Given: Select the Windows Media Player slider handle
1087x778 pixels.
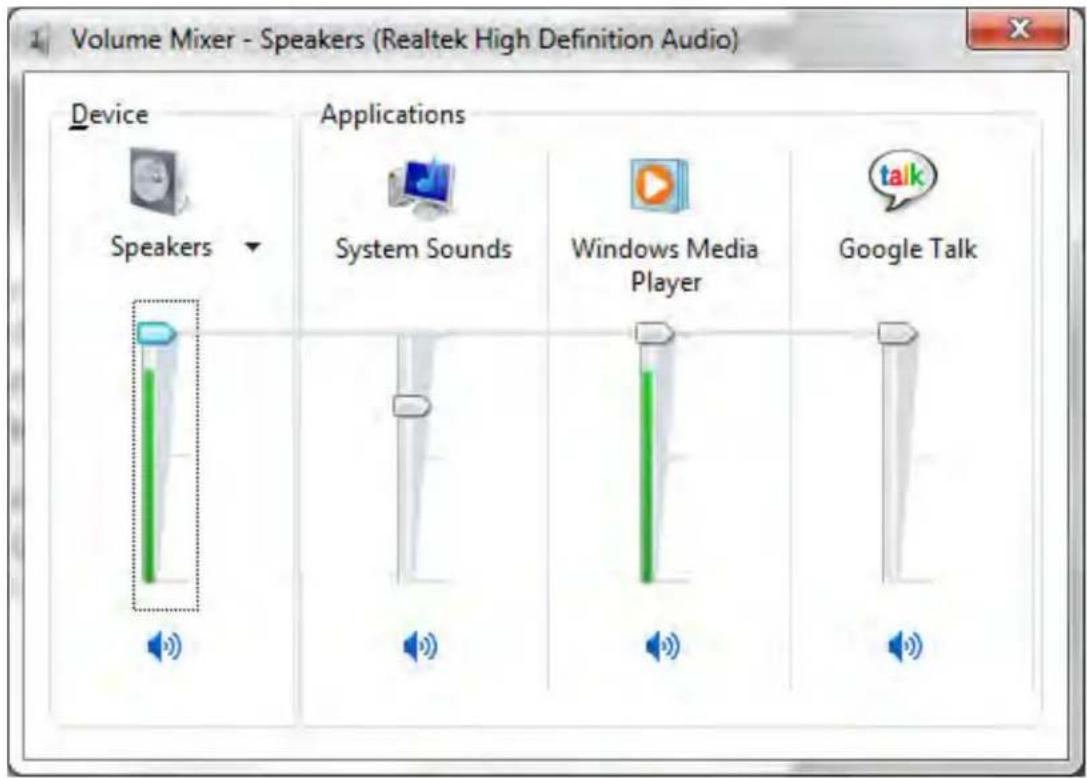Looking at the screenshot, I should pyautogui.click(x=654, y=333).
